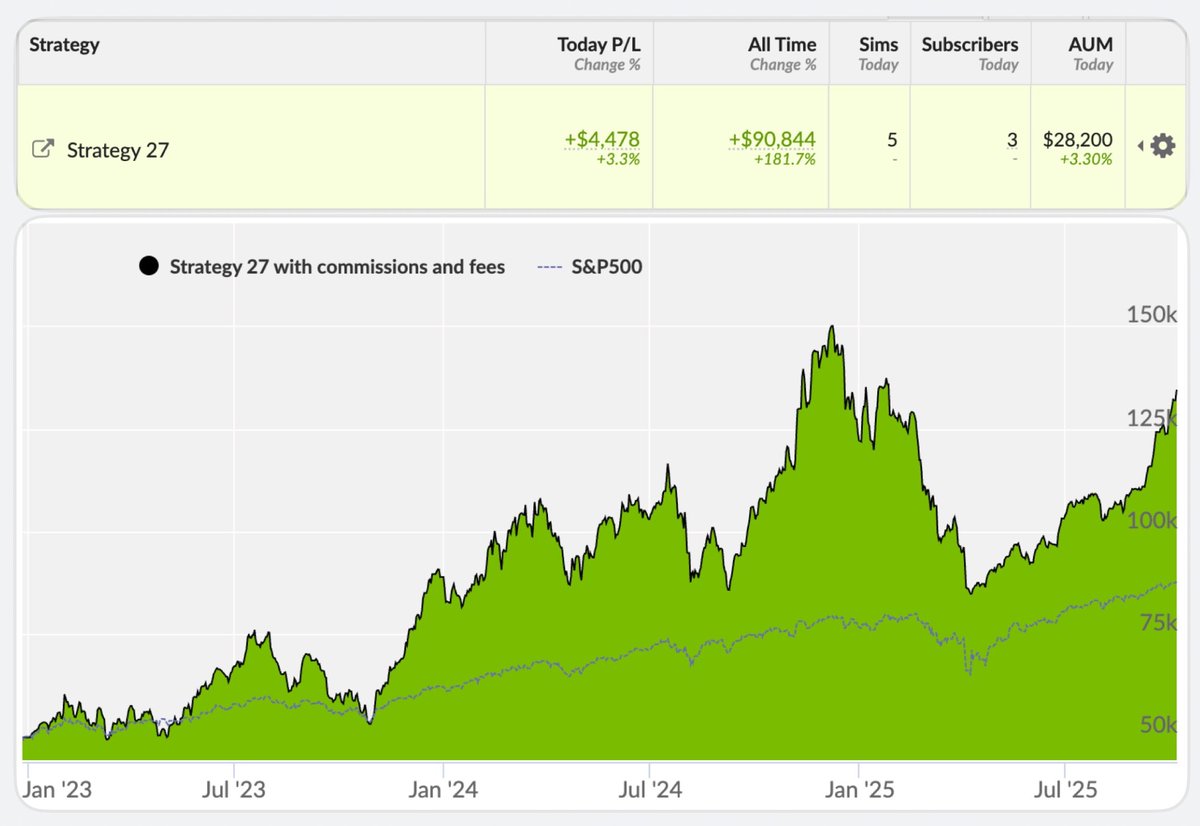This screenshot has width=1200, height=826.
Task: Sort by the AUM column header
Action: tap(1091, 44)
